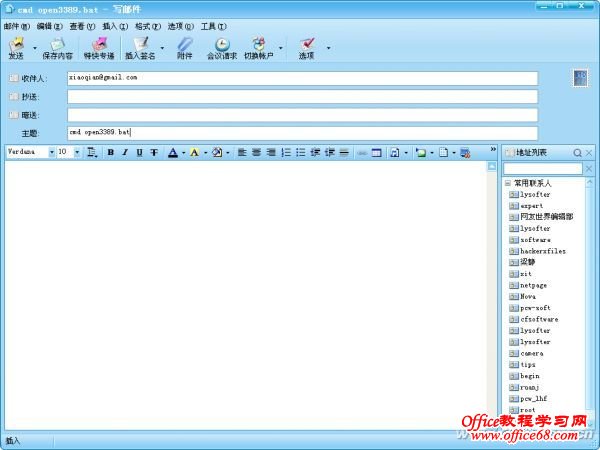
Task: Select contact camera in address list
Action: 526,354
